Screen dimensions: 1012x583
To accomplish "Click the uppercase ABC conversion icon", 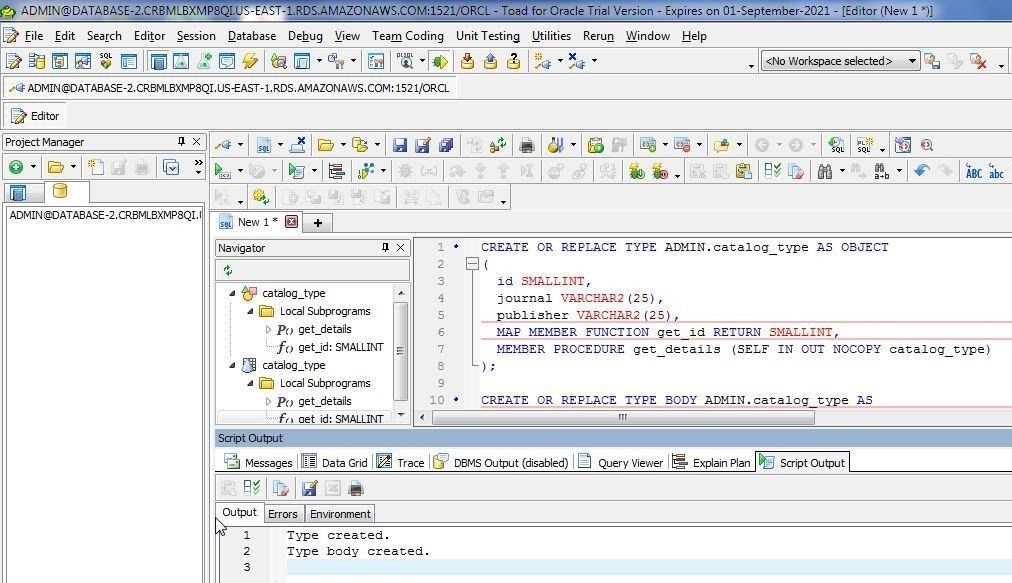I will [x=973, y=172].
